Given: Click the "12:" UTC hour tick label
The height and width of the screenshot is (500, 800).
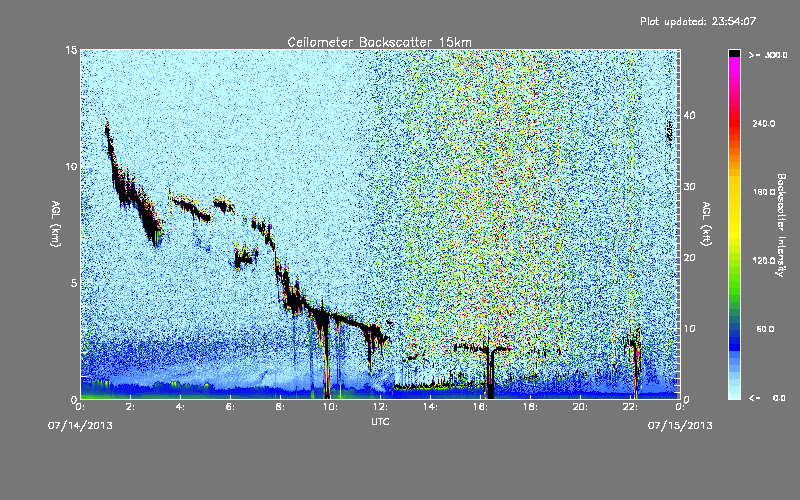Looking at the screenshot, I should [x=380, y=407].
